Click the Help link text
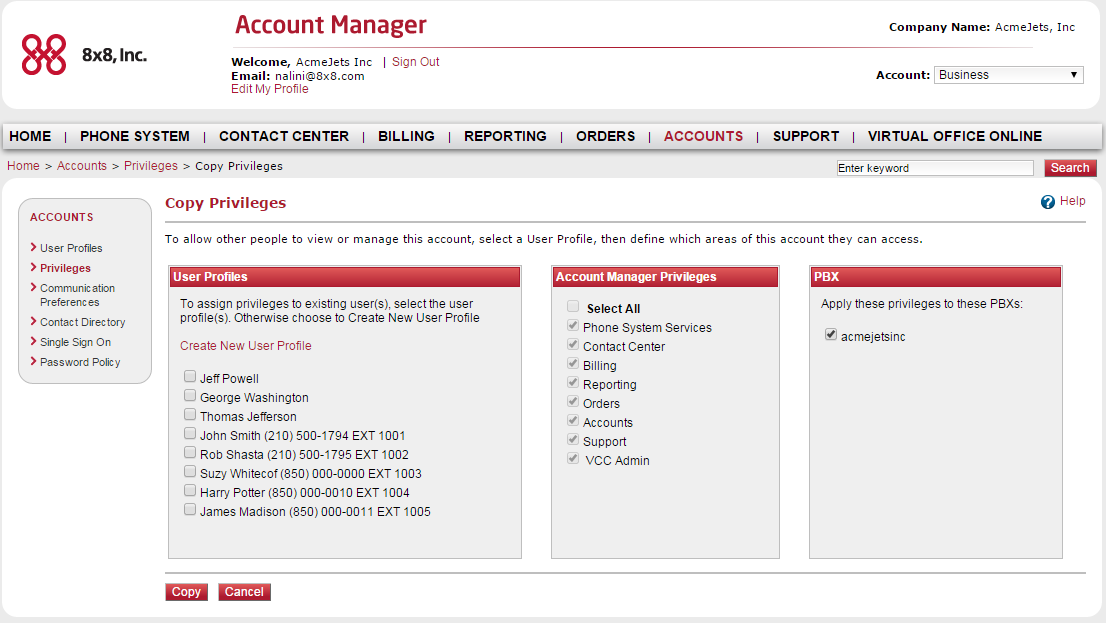The image size is (1106, 623). point(1072,201)
